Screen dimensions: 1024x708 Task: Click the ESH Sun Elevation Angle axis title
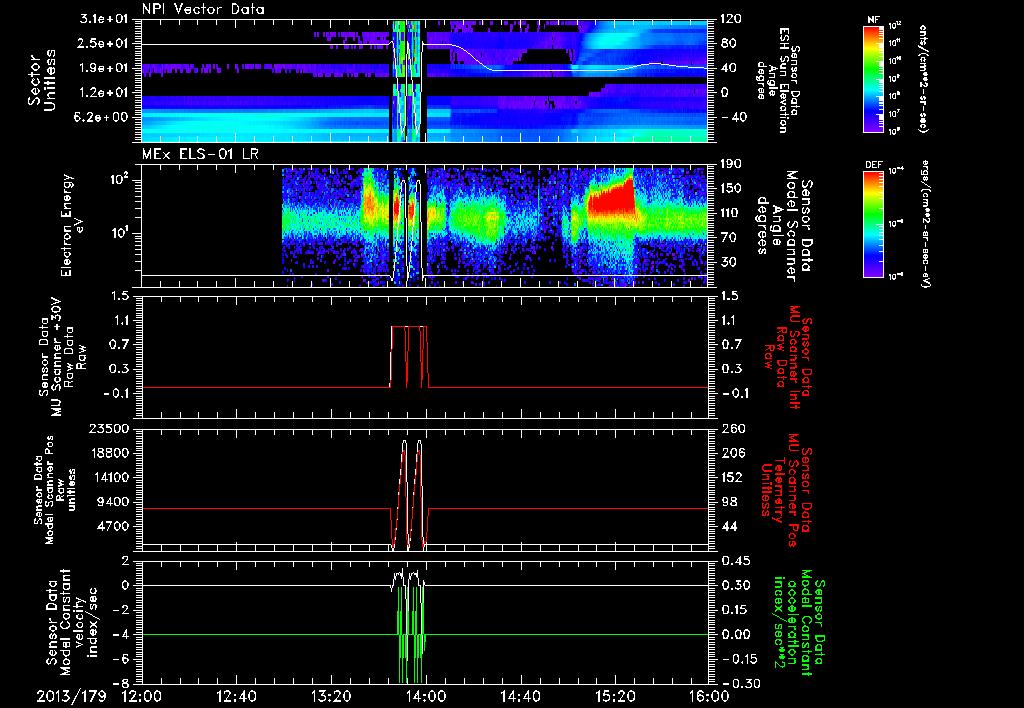coord(780,80)
